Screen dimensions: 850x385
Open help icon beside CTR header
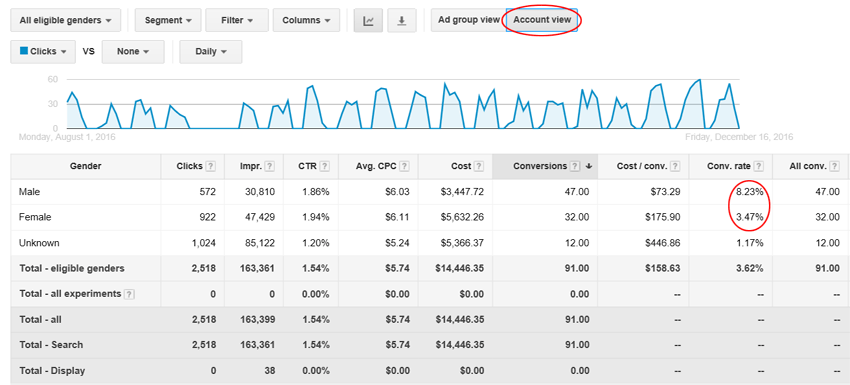324,167
